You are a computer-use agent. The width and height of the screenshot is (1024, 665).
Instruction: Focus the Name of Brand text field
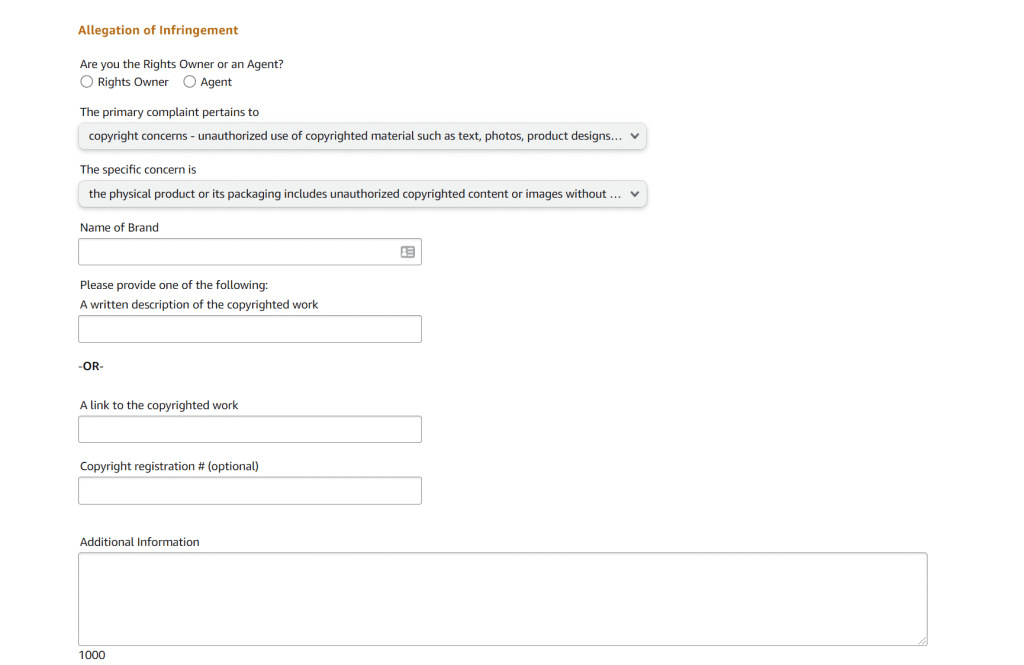click(x=235, y=252)
